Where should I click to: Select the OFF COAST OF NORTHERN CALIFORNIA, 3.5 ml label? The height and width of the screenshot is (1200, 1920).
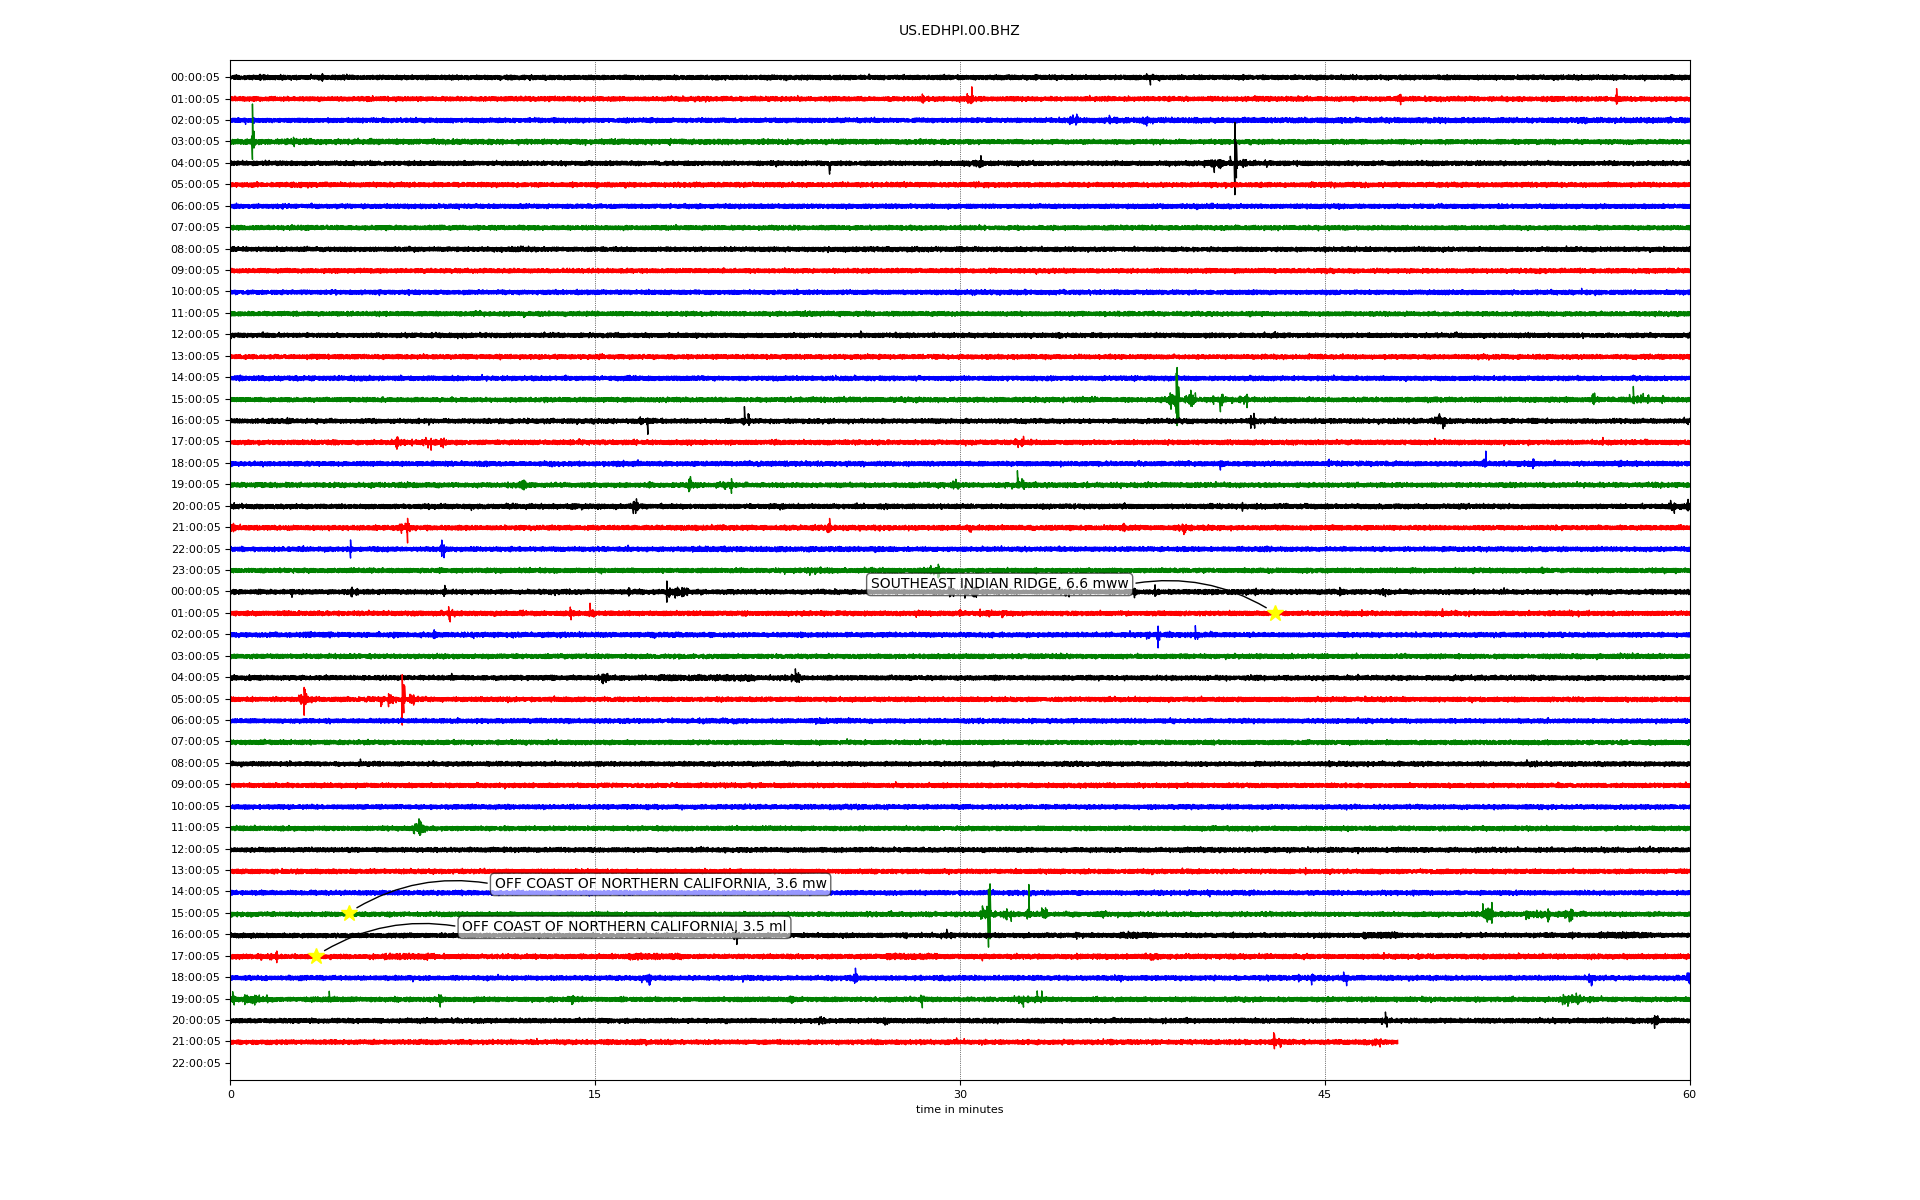click(x=624, y=927)
